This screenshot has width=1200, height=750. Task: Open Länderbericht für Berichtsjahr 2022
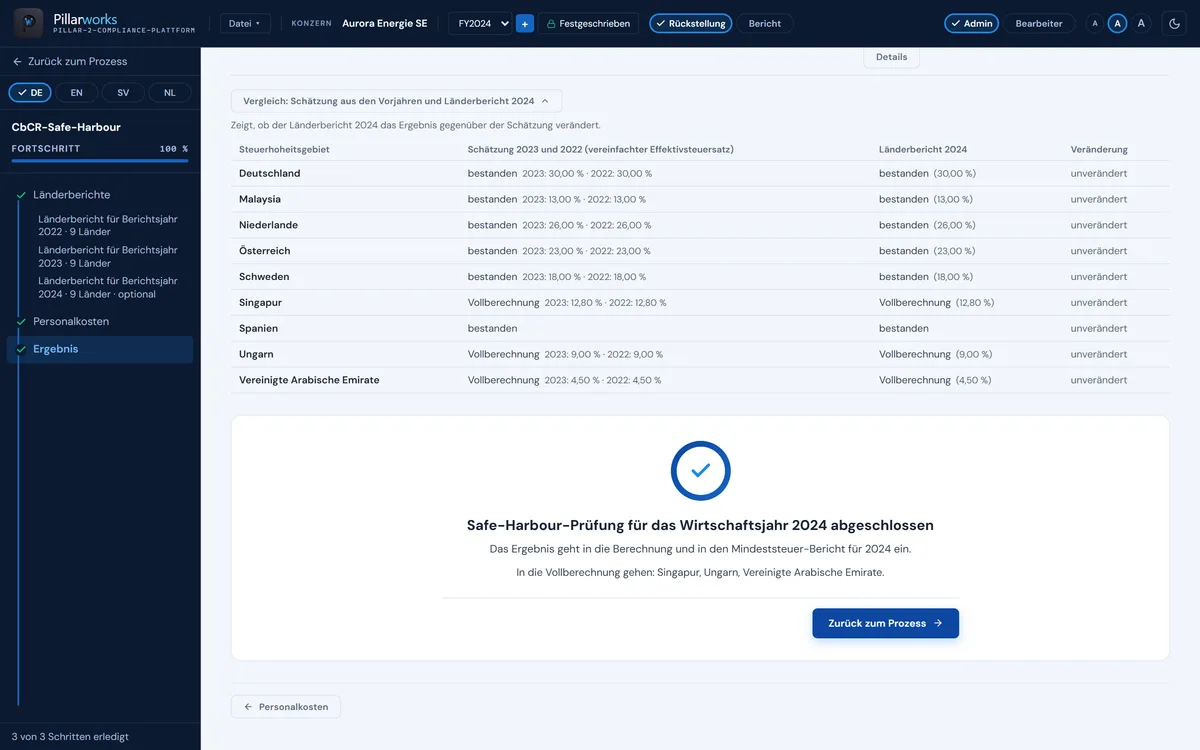108,225
